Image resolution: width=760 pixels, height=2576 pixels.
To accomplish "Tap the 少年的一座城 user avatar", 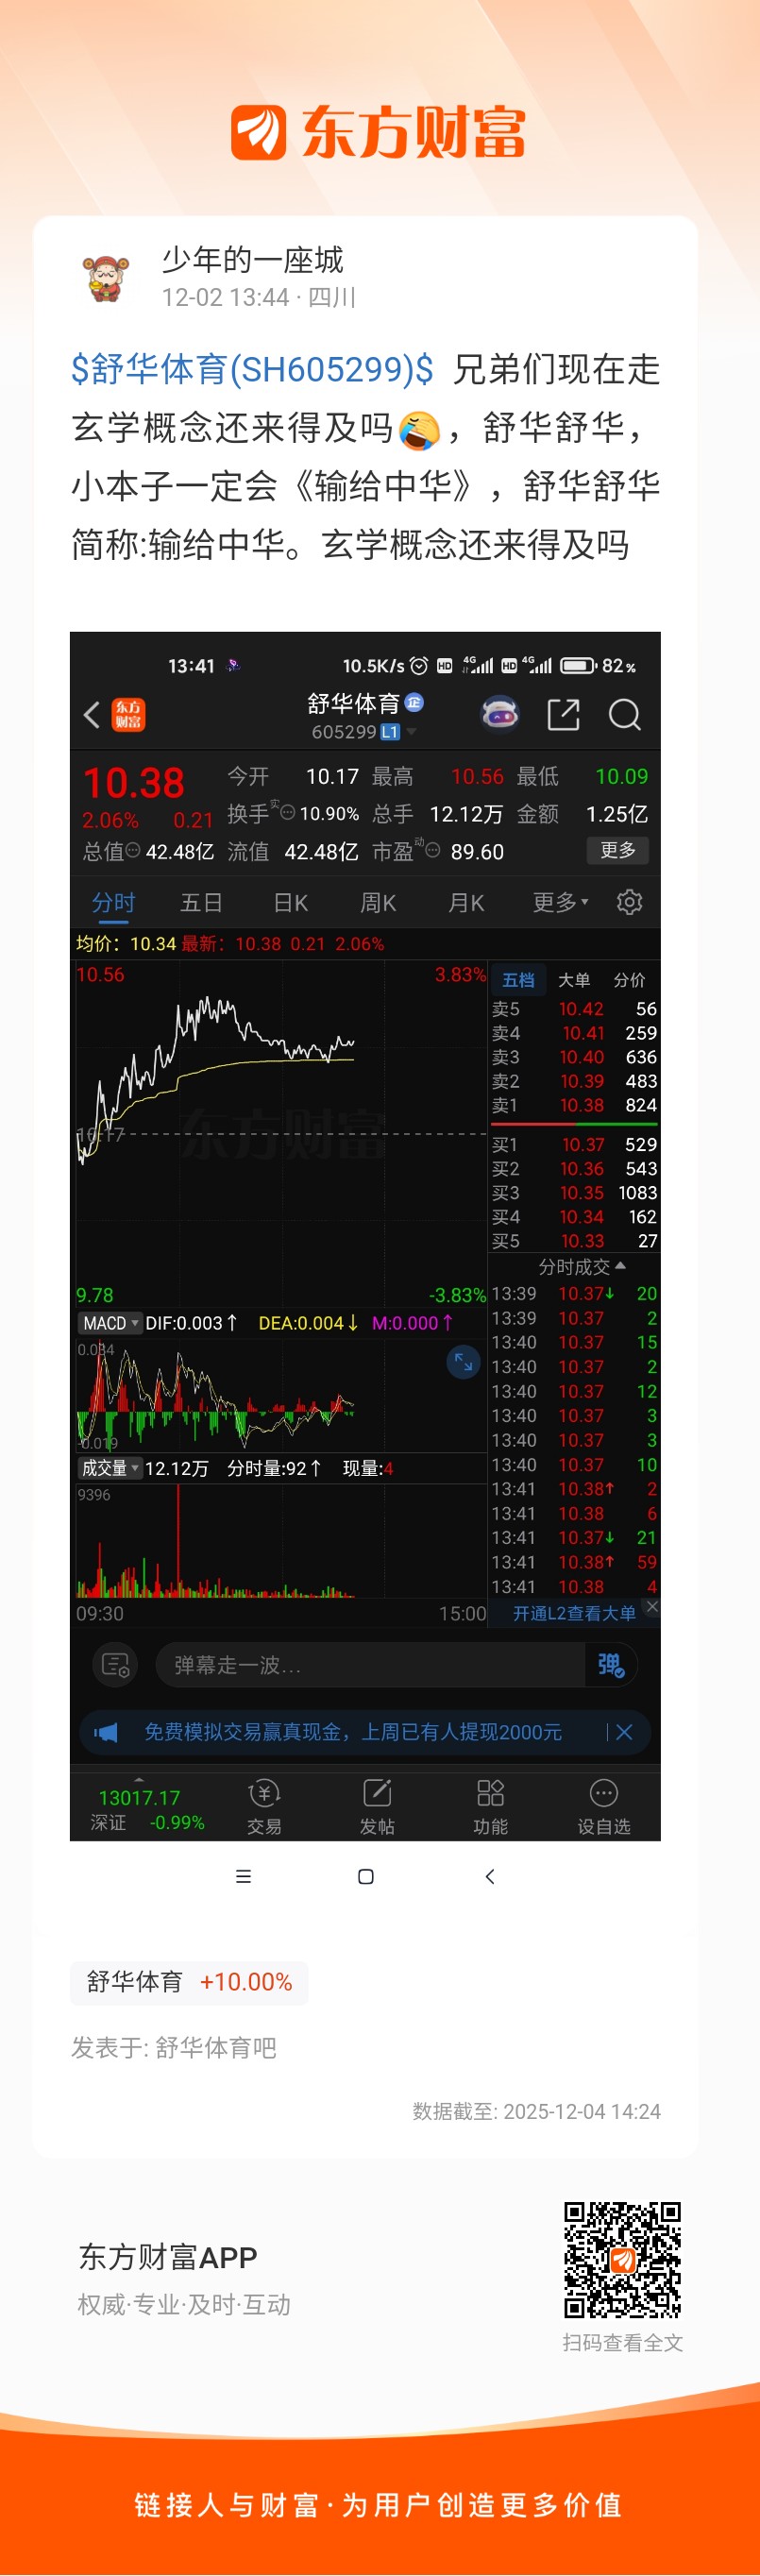I will point(106,278).
